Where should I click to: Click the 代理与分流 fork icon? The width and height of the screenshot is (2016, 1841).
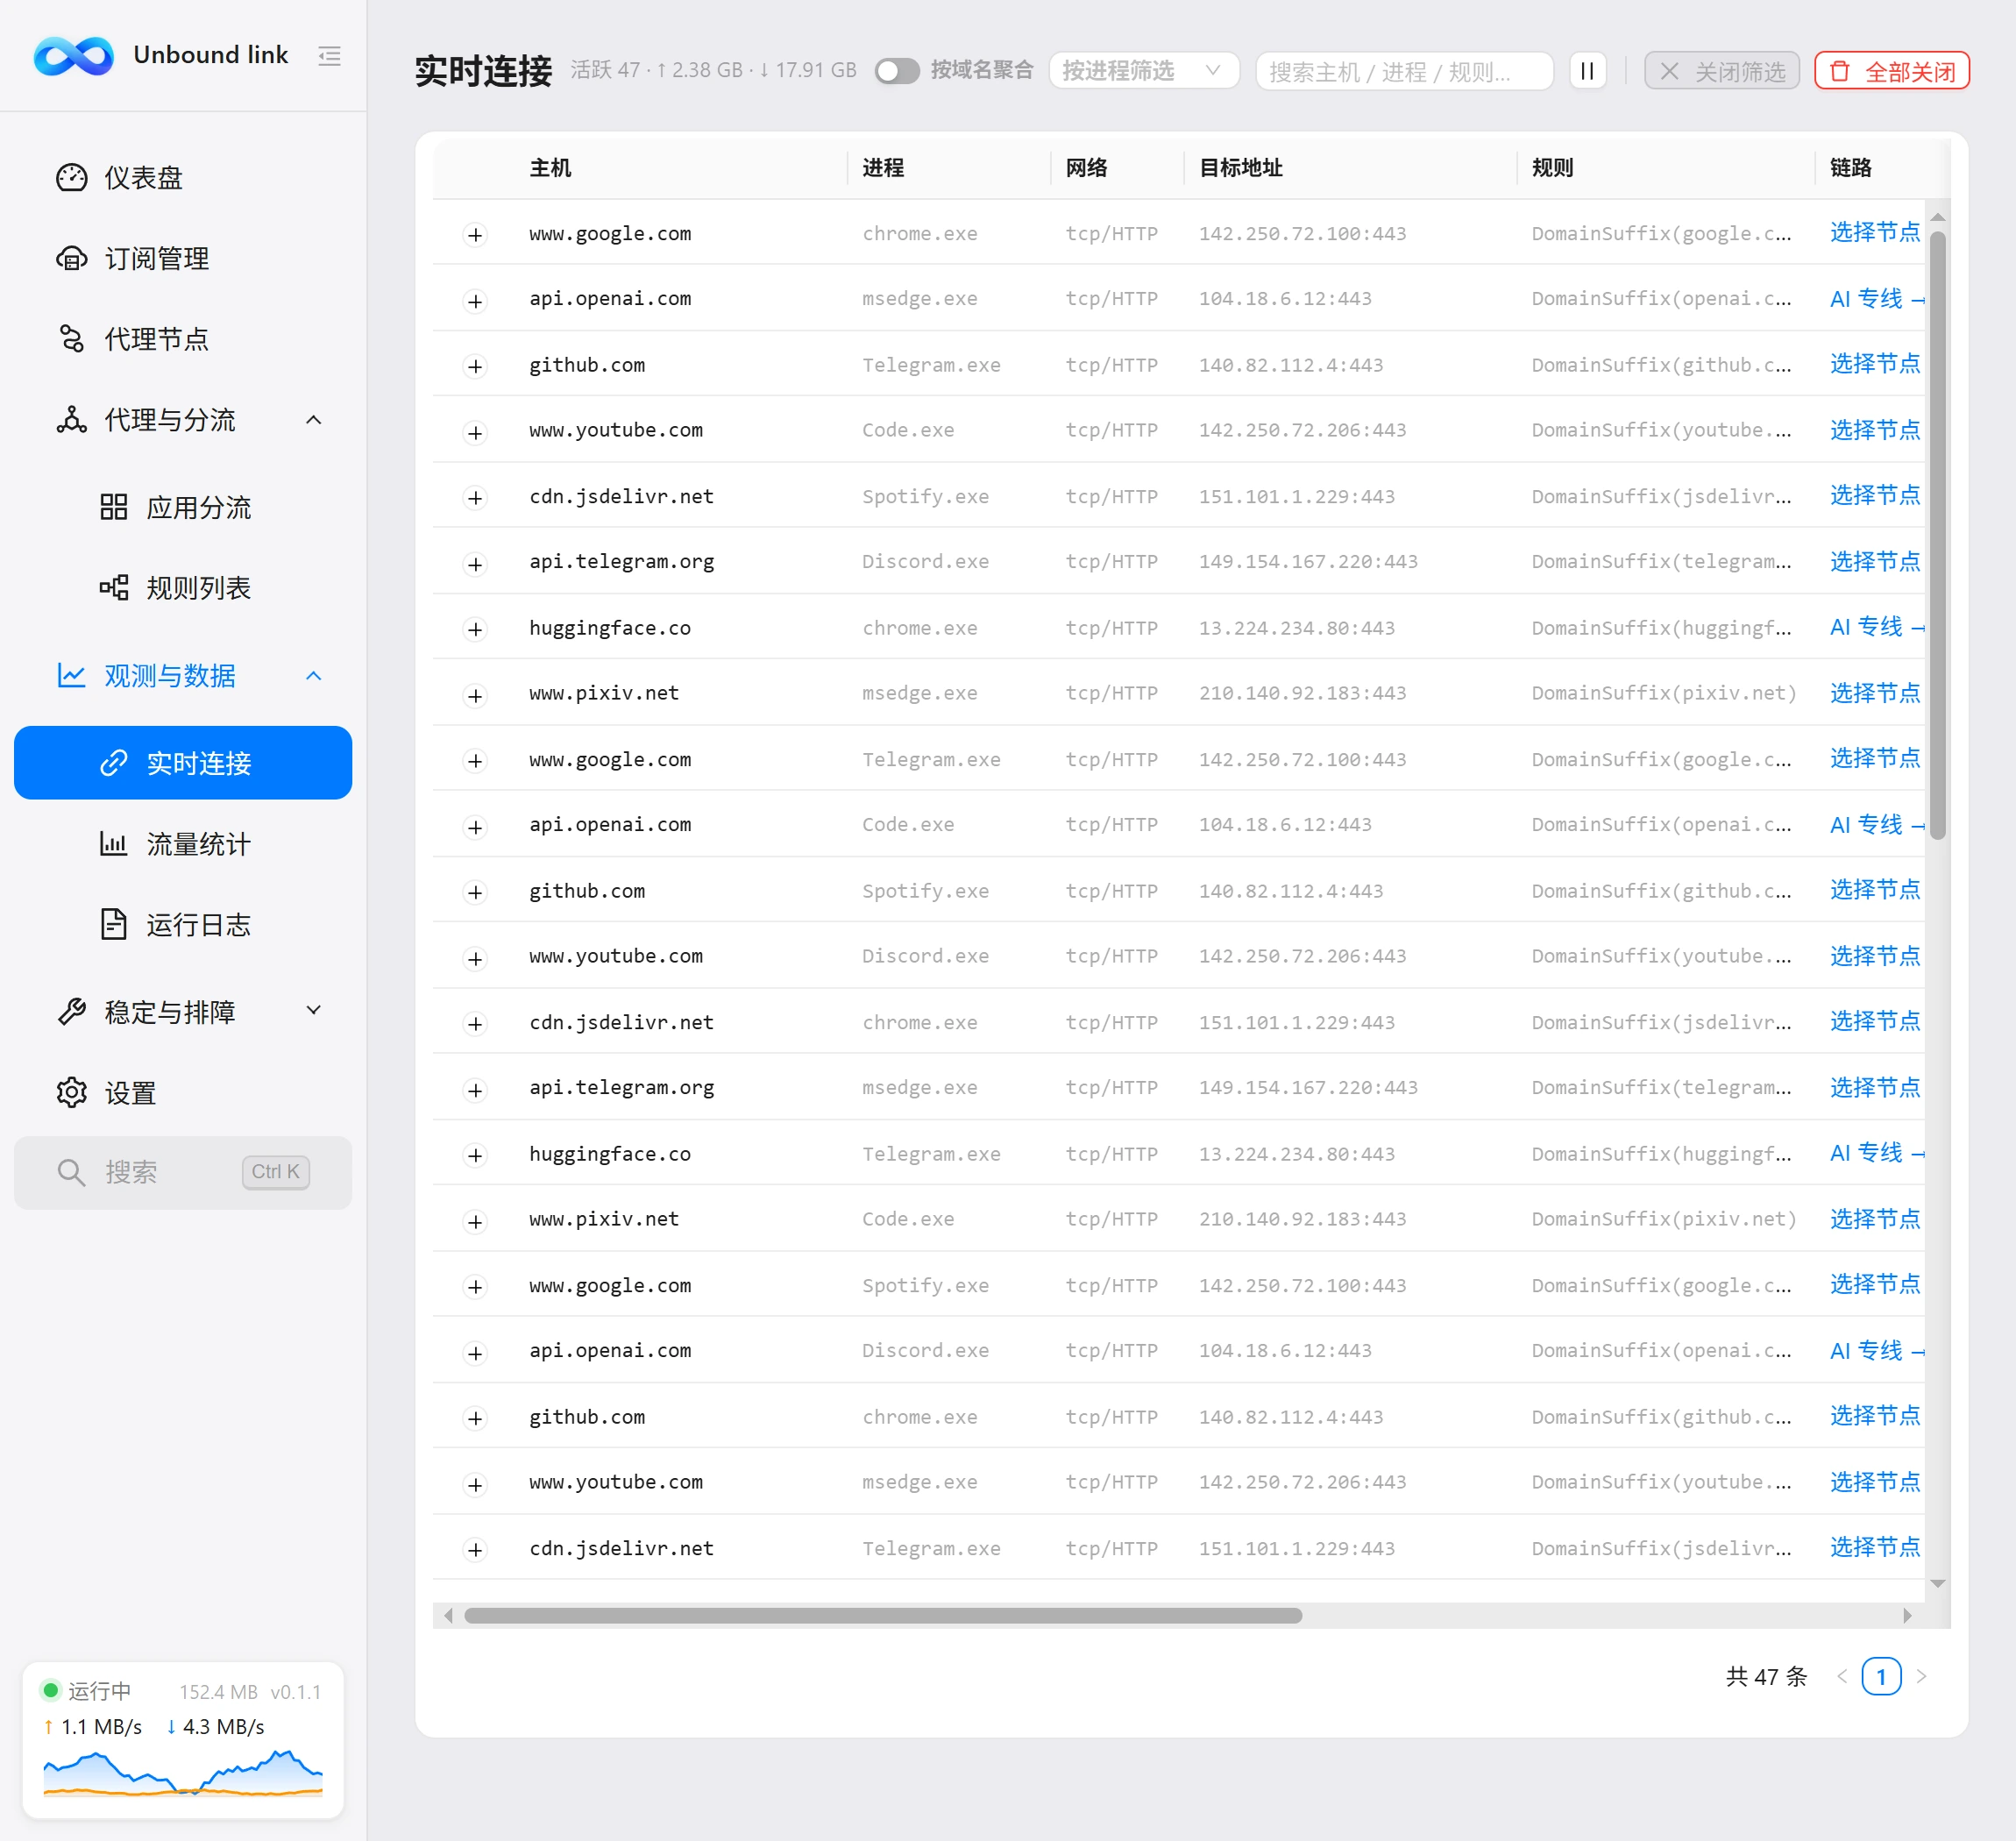[72, 419]
